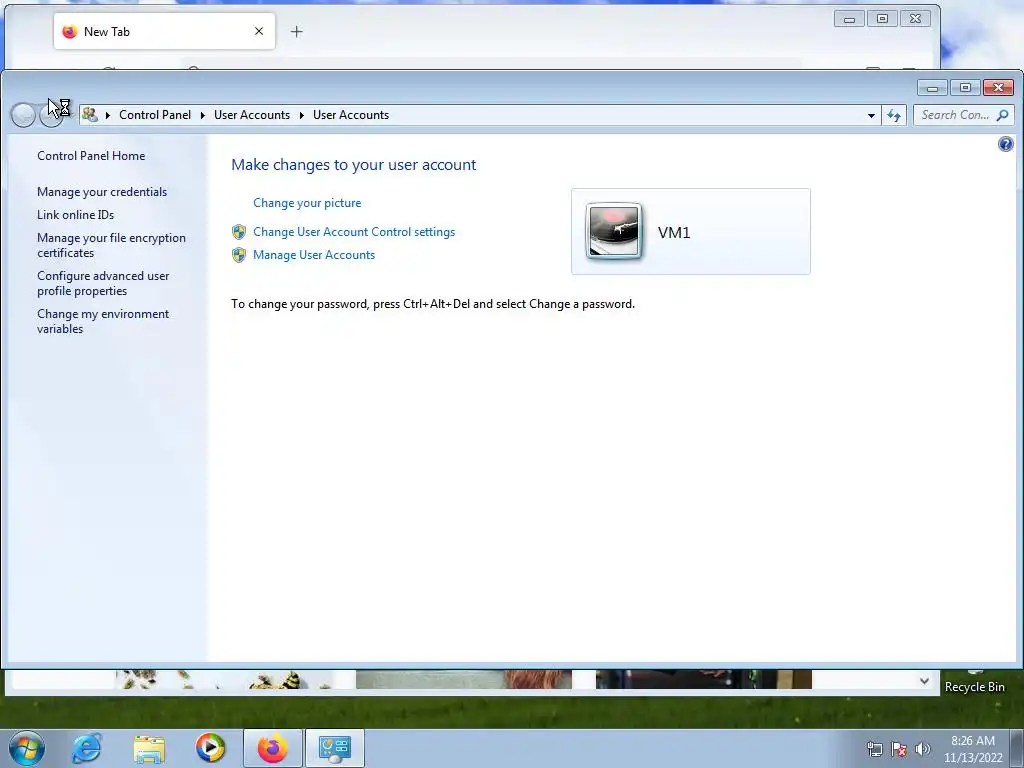Viewport: 1024px width, 768px height.
Task: Click the Recycle Bin desktop label
Action: click(974, 686)
